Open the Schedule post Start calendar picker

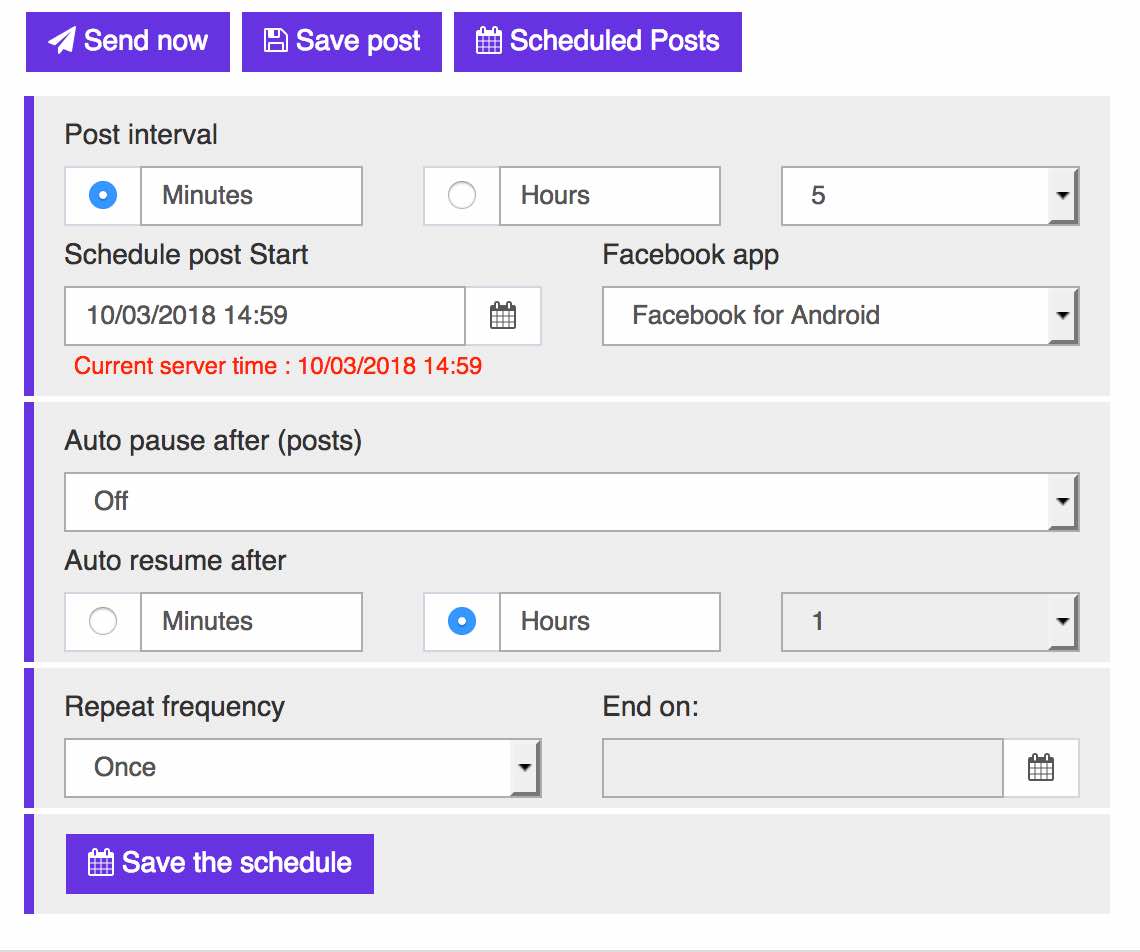[503, 316]
